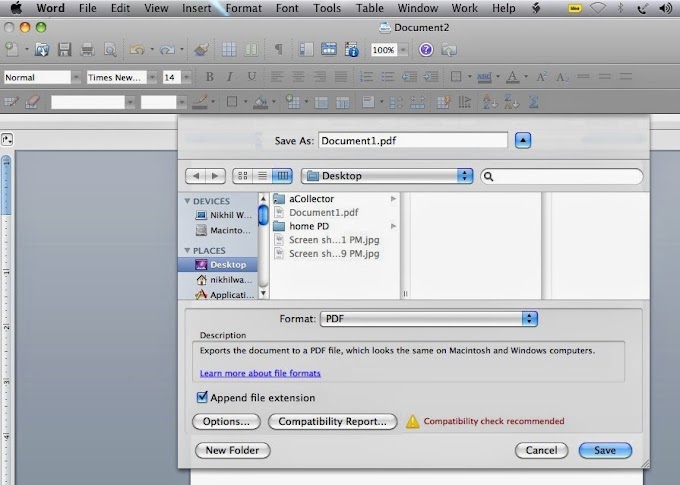Open the Normal style dropdown

click(x=76, y=78)
